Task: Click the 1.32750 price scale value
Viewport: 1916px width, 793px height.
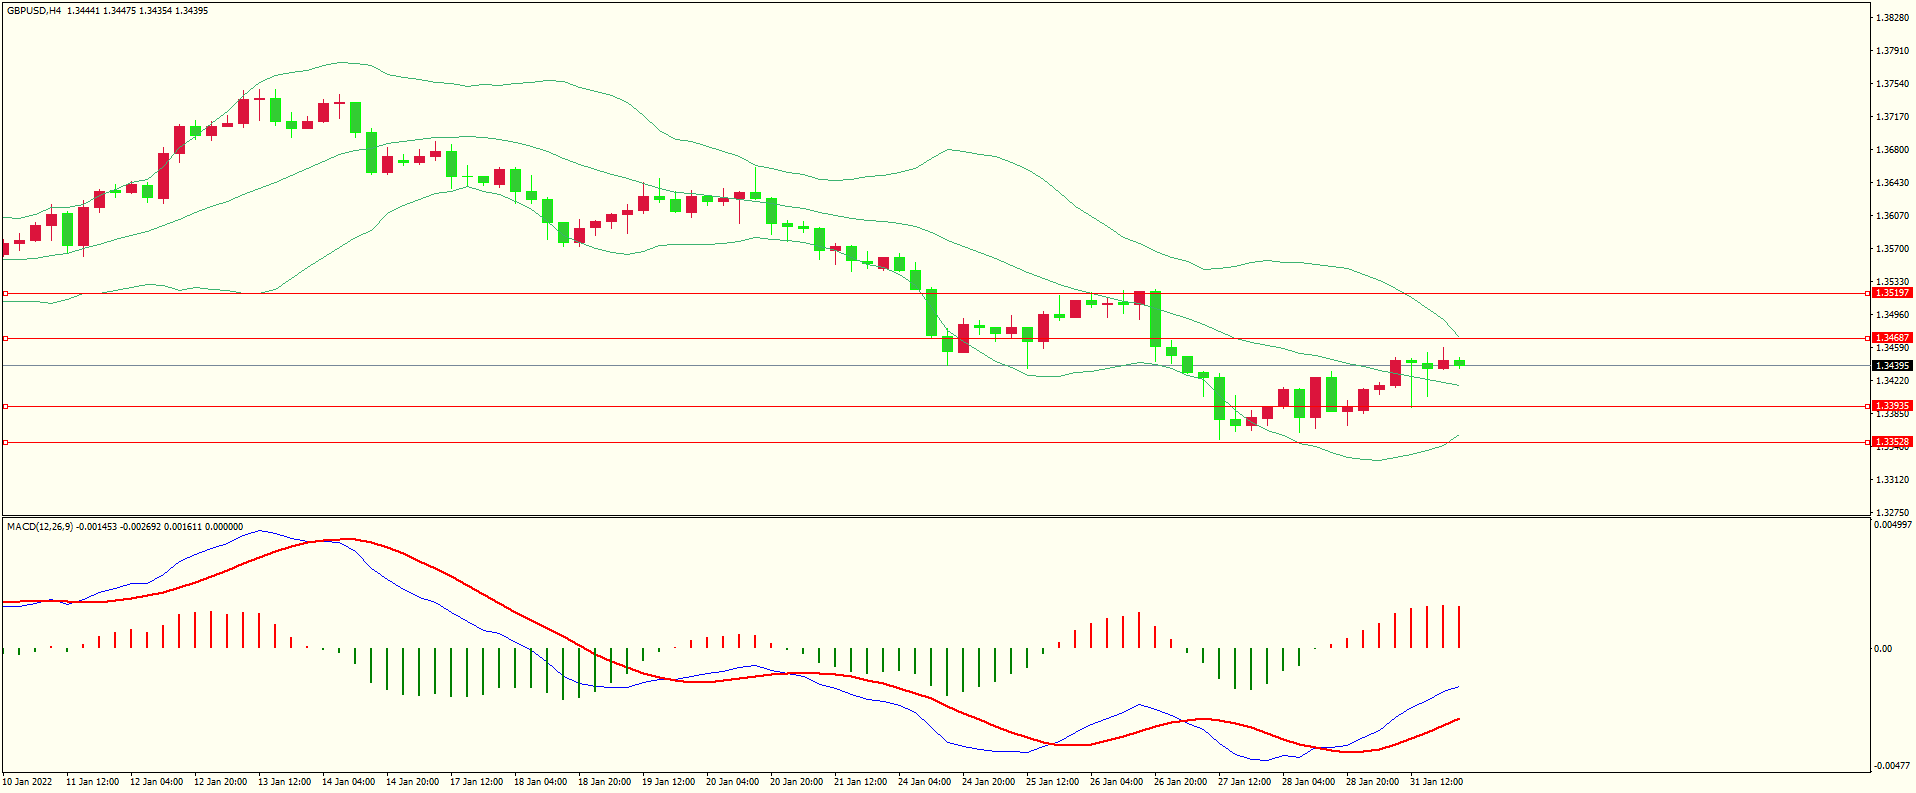Action: pos(1892,513)
